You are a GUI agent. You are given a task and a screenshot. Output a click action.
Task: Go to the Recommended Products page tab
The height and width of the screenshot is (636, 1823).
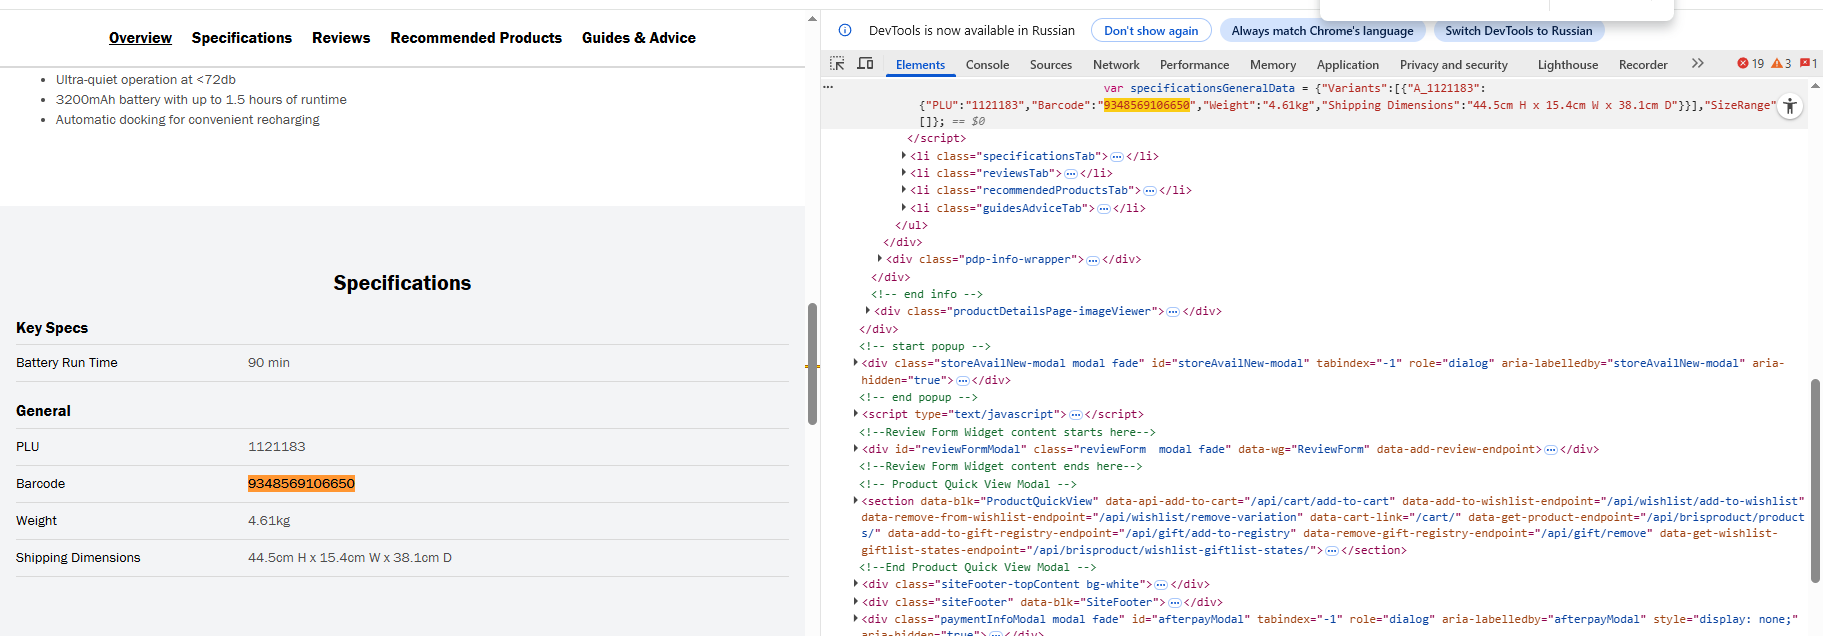[476, 38]
